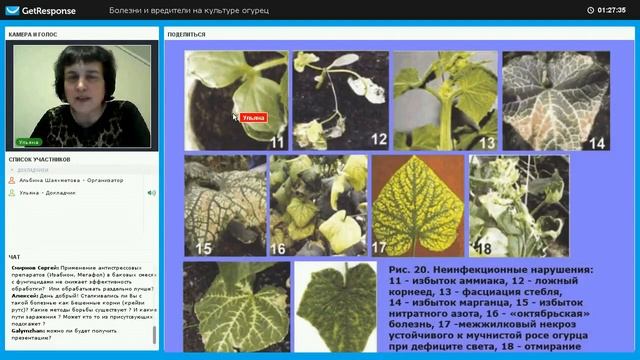Click the elapsed time 01:27:35
640x360 pixels.
click(x=611, y=10)
